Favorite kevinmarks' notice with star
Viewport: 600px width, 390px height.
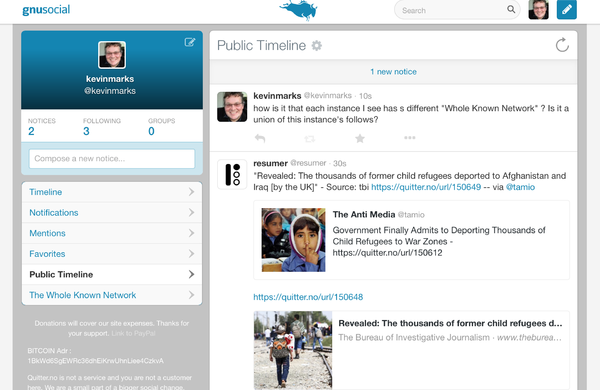(x=360, y=138)
